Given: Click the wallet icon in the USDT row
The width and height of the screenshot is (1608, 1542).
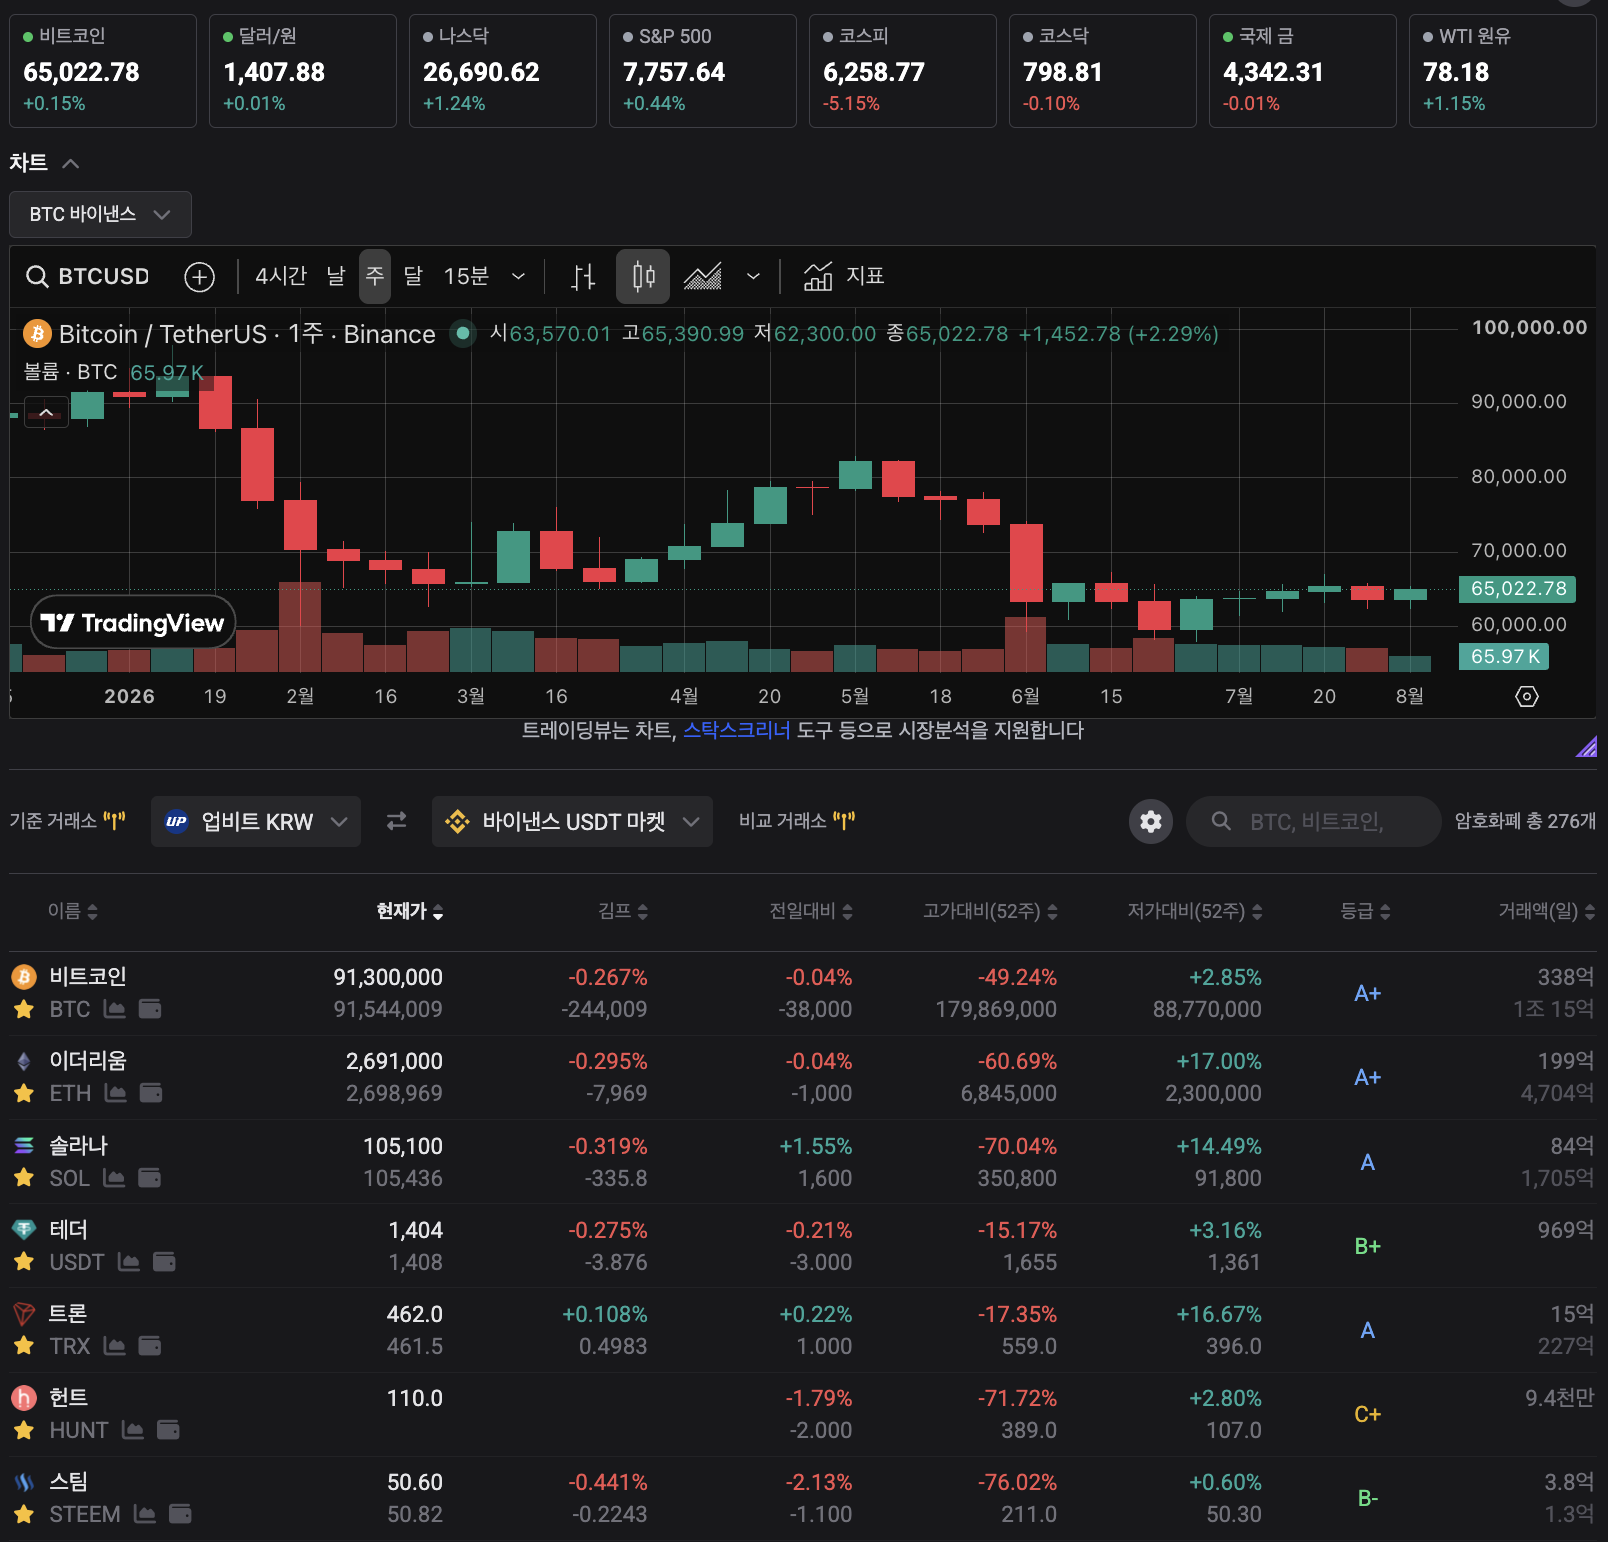Looking at the screenshot, I should (x=164, y=1262).
